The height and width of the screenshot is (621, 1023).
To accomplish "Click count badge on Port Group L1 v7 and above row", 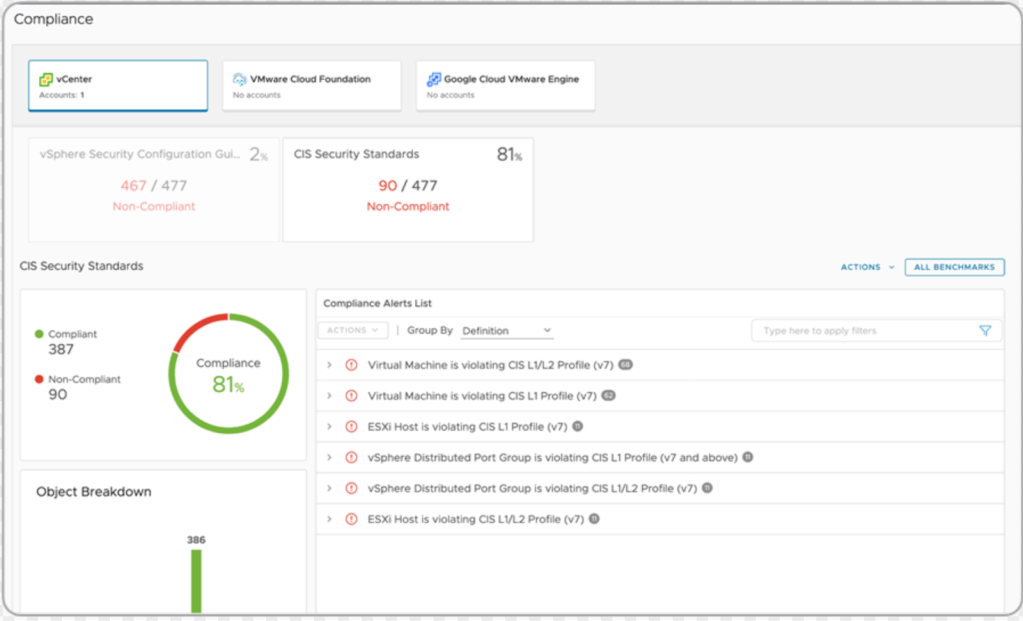I will click(748, 457).
